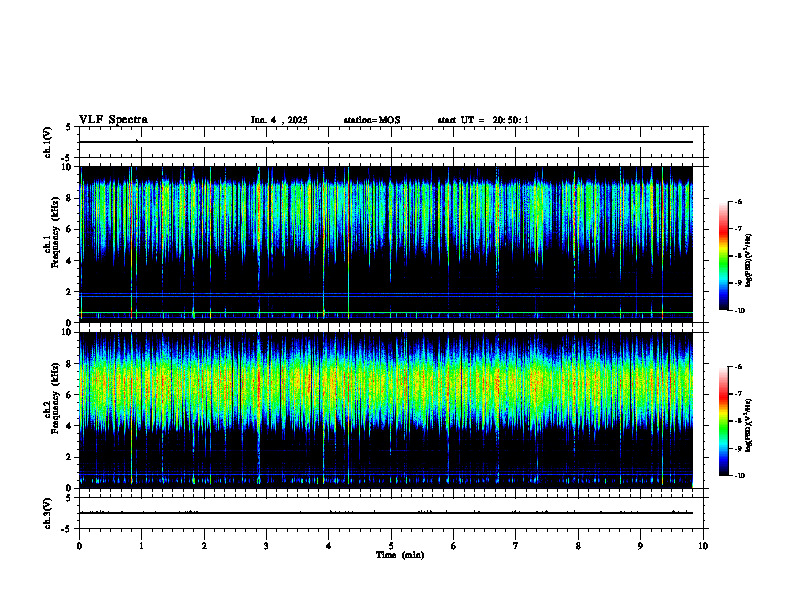
Task: Click the "Time (min)" x-axis label
Action: (400, 555)
